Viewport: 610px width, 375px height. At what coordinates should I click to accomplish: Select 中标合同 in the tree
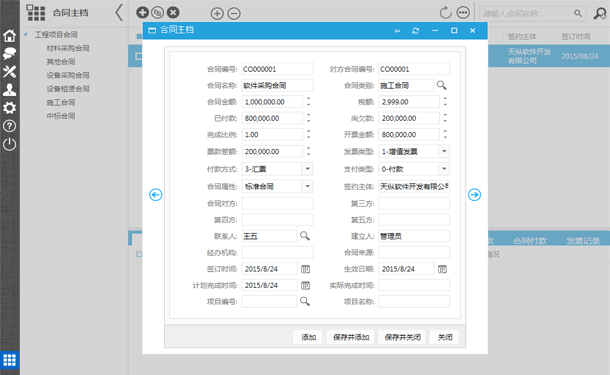tap(61, 116)
